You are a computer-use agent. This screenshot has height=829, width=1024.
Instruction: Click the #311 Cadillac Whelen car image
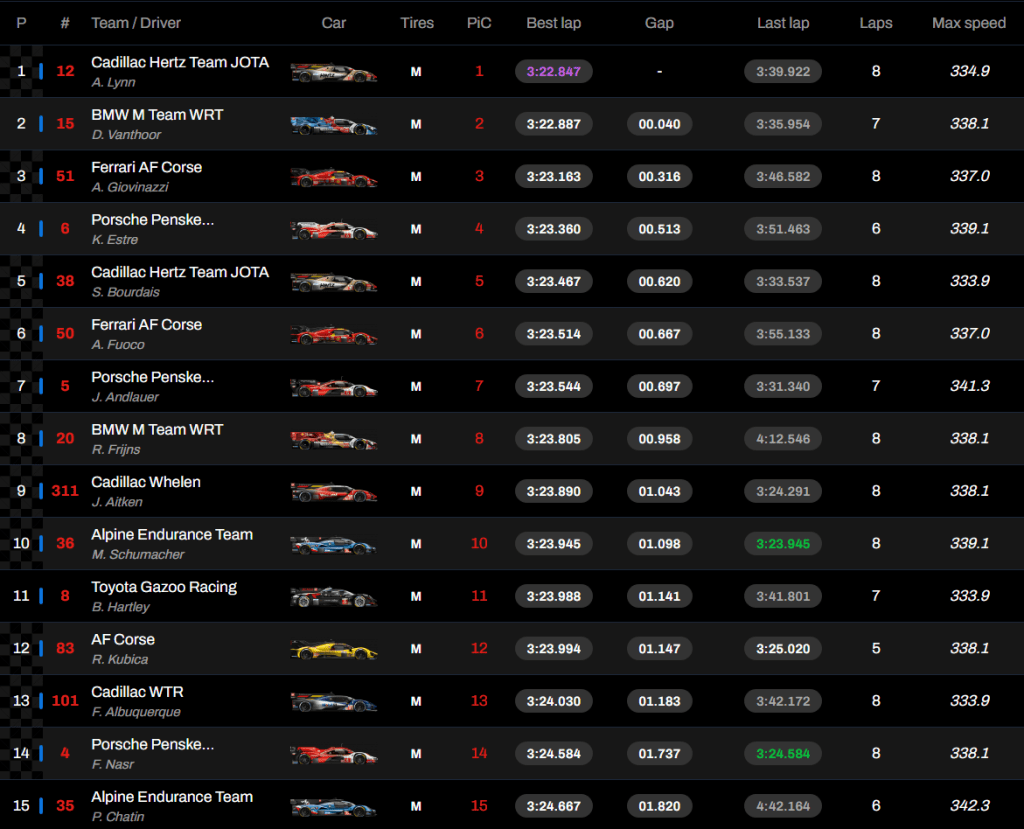(x=334, y=491)
